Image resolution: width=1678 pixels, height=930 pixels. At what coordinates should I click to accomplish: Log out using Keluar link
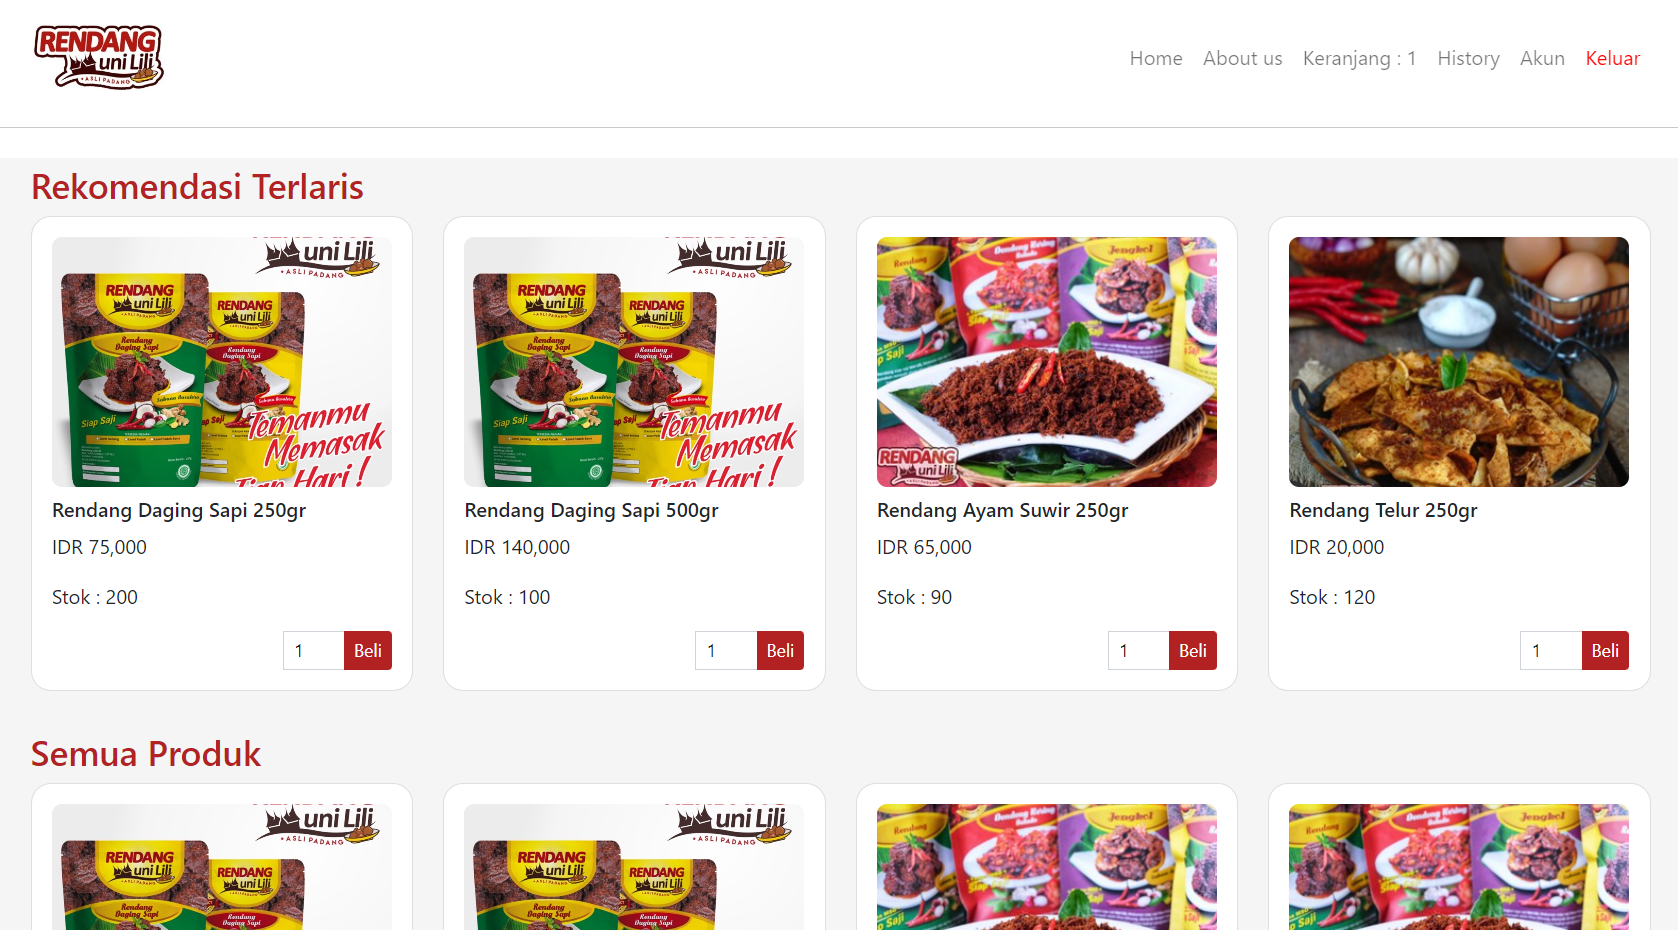click(x=1612, y=58)
